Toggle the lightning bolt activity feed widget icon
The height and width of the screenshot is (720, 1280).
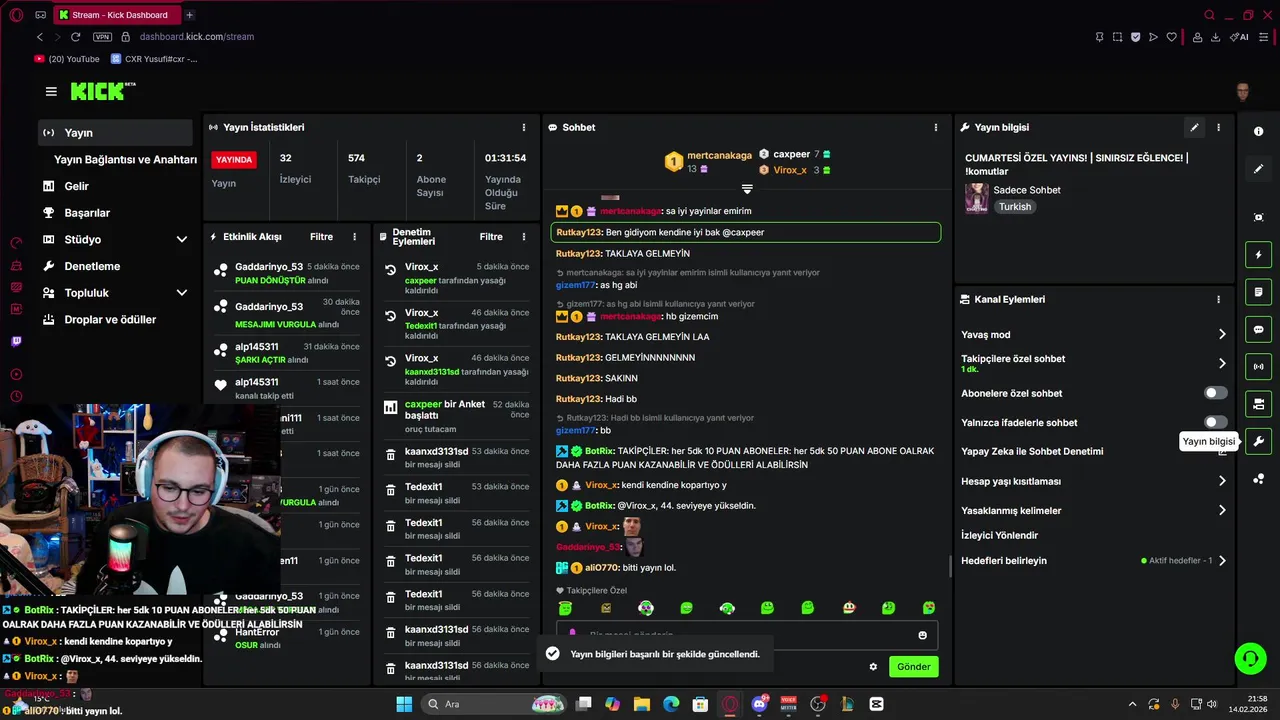coord(1258,255)
